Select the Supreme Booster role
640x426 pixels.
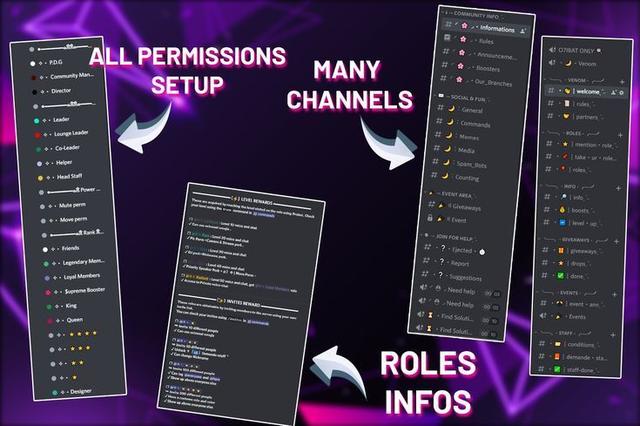pos(76,291)
